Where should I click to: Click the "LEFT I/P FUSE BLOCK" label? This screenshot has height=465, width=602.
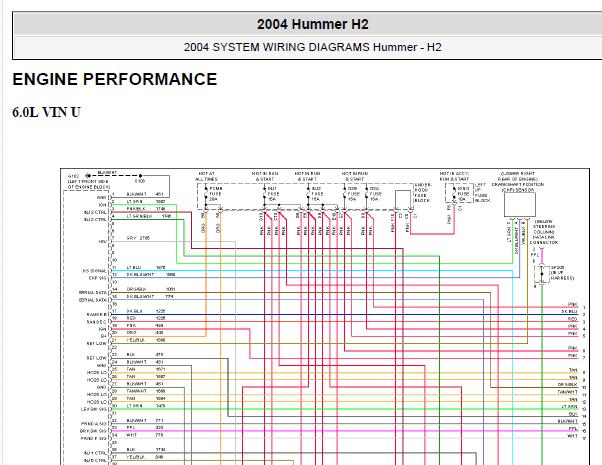(x=483, y=193)
